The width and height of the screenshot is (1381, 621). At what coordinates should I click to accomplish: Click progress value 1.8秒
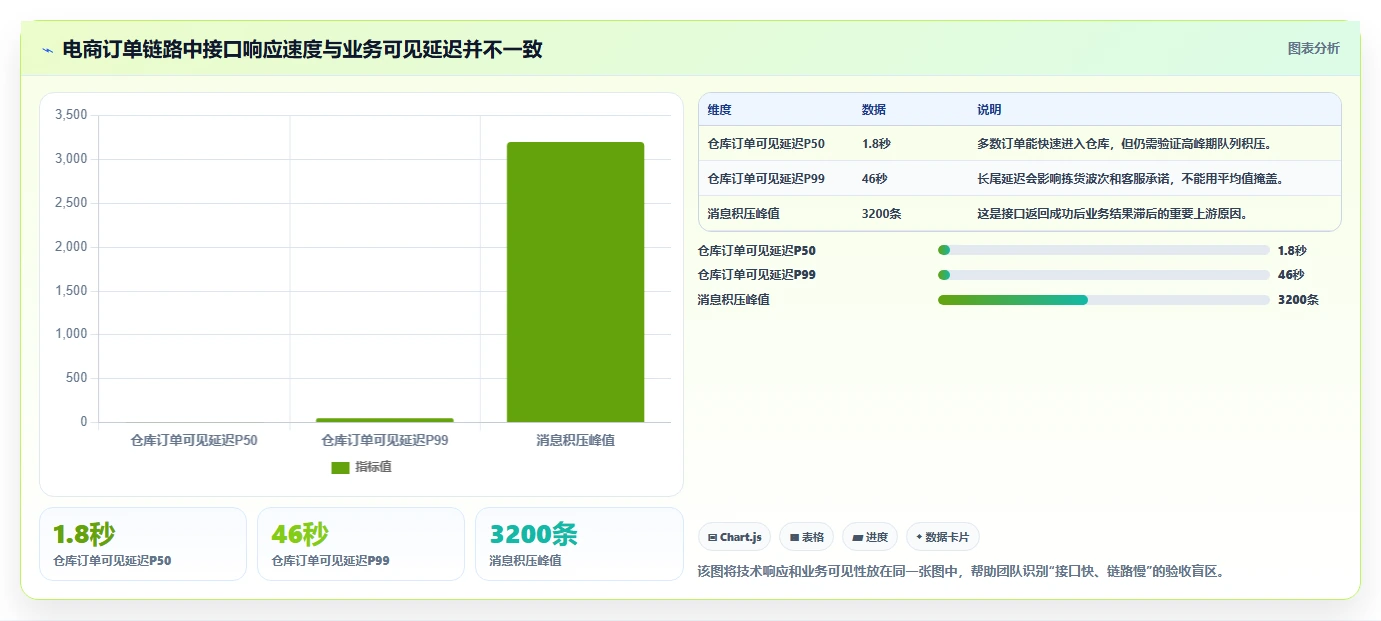[x=1292, y=251]
